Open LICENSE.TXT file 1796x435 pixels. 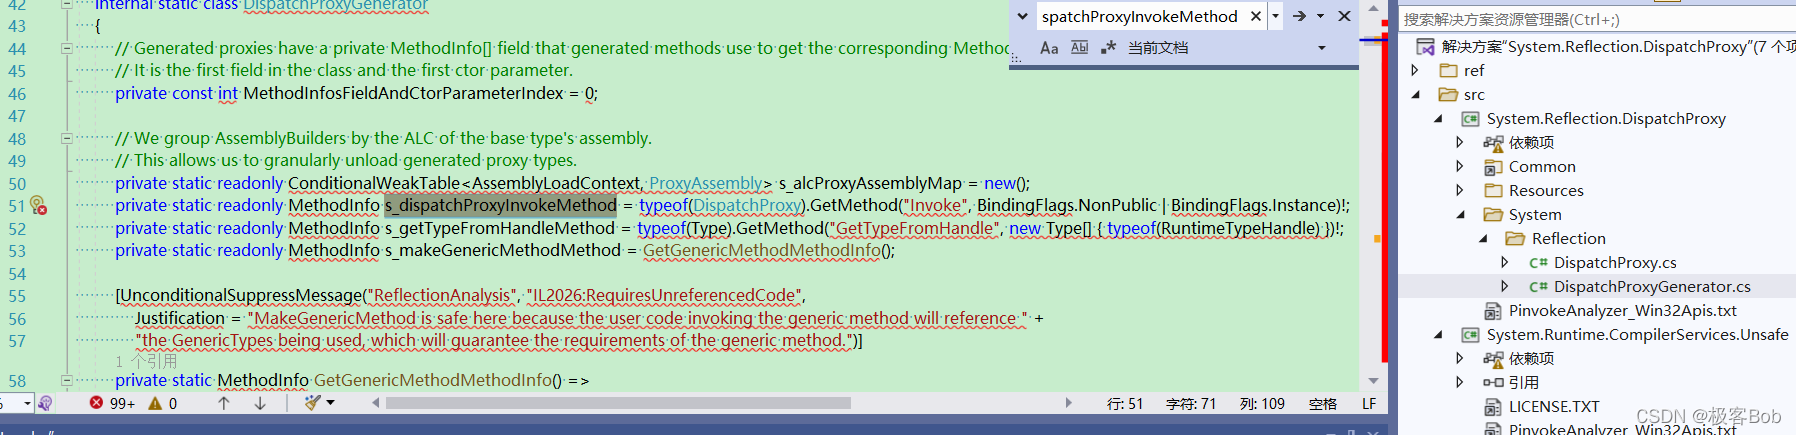pyautogui.click(x=1554, y=406)
